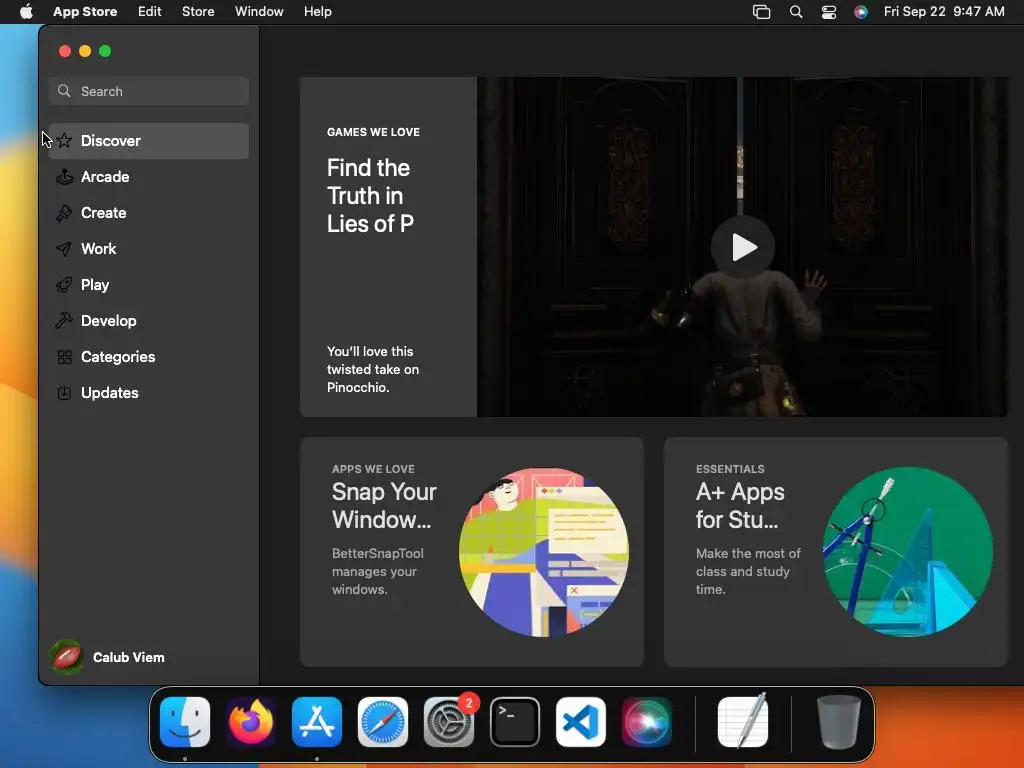Click the Develop hammer icon
Screen dimensions: 1024x768
64,321
